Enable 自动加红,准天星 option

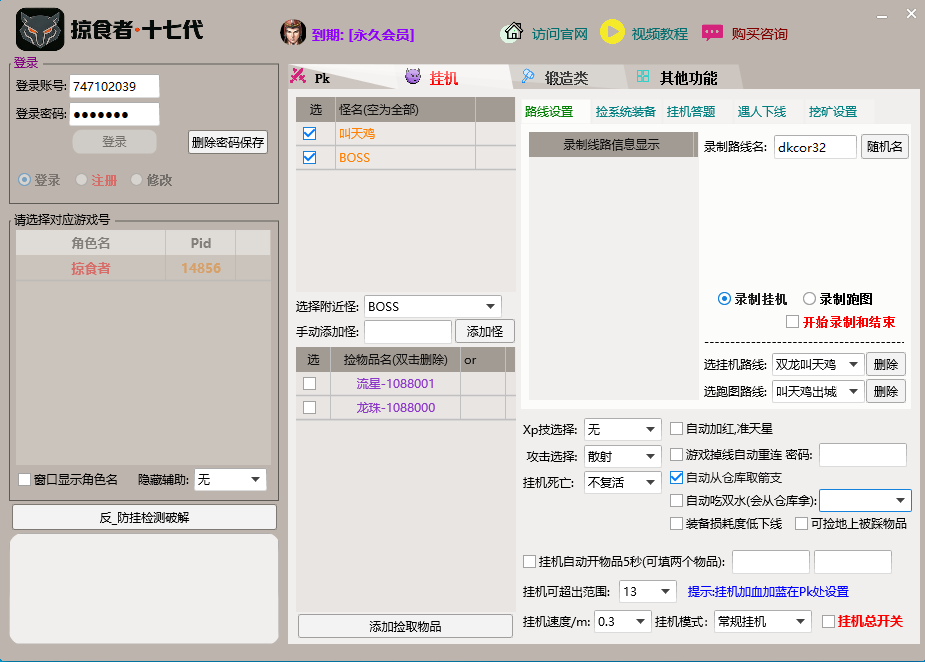click(x=676, y=430)
